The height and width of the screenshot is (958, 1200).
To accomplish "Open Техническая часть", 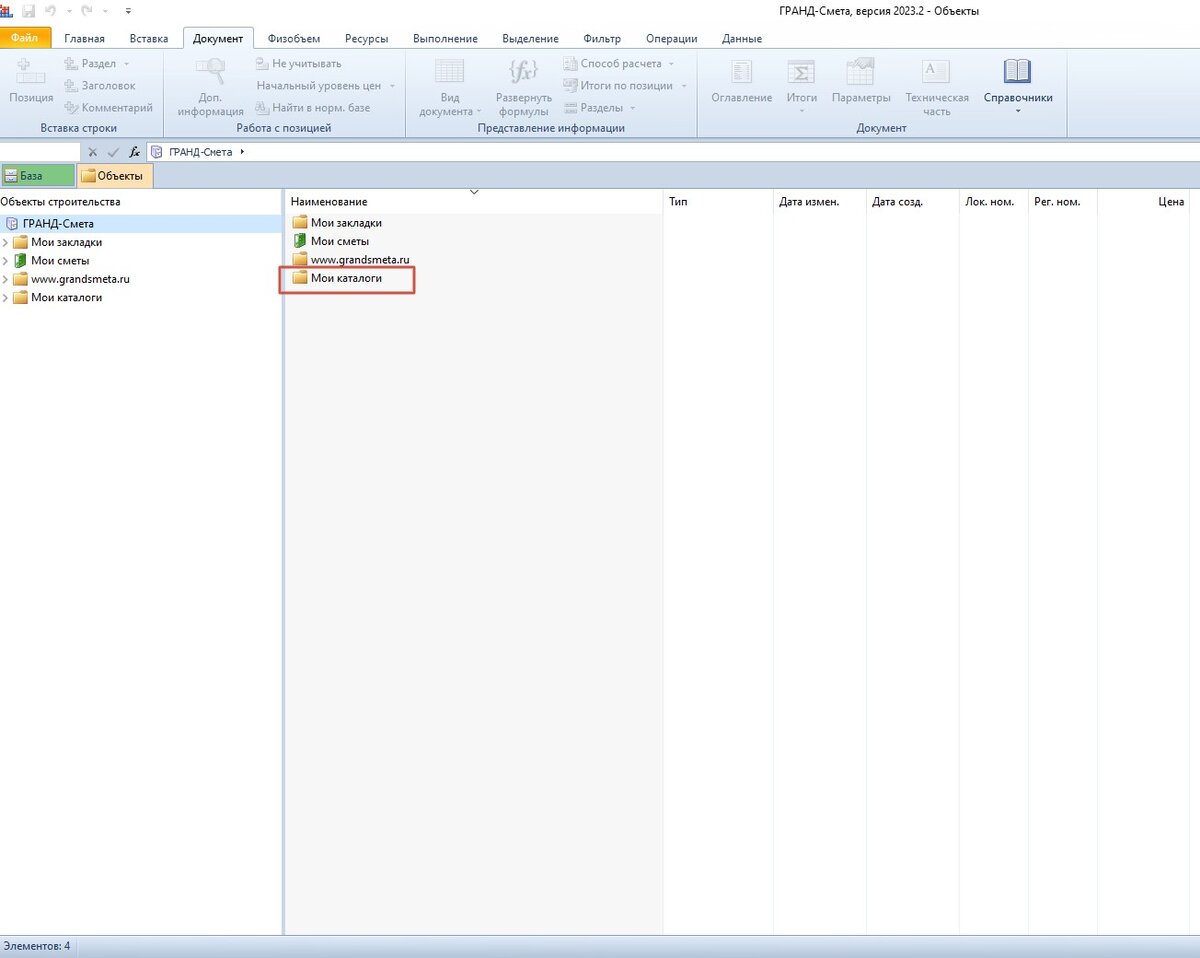I will click(x=937, y=87).
